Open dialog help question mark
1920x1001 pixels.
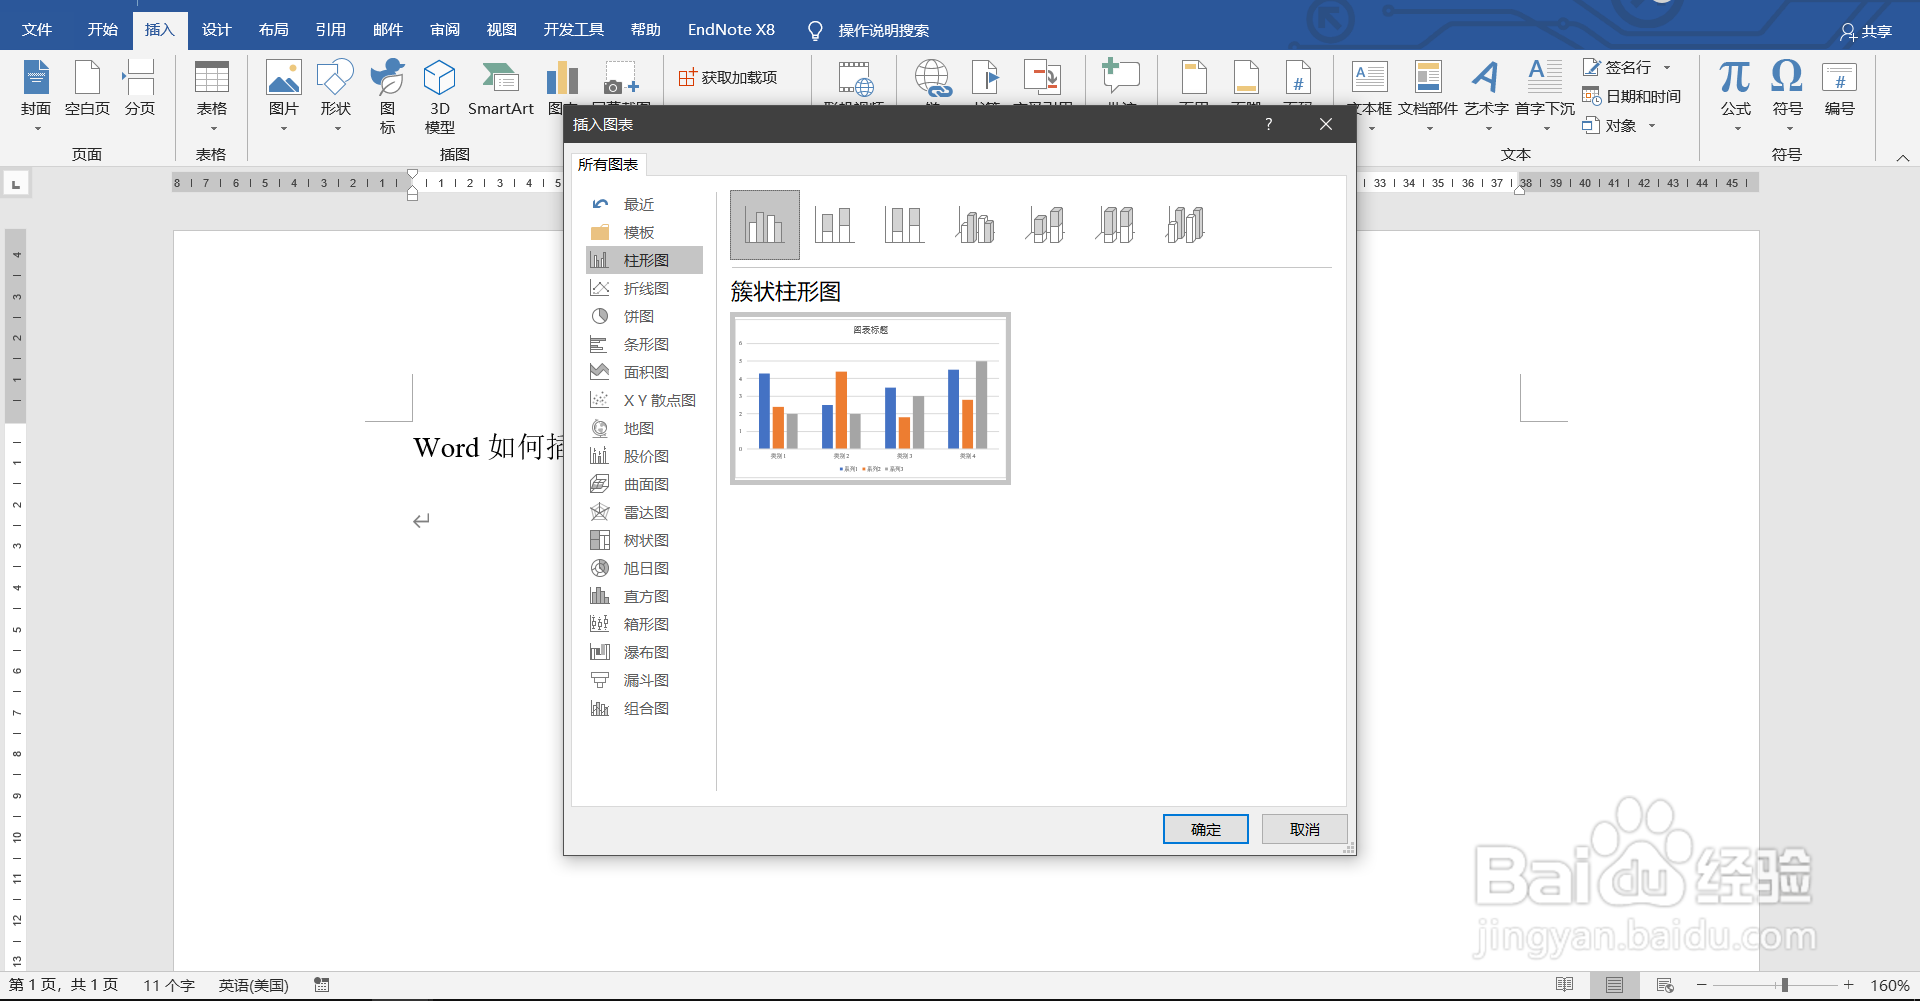[x=1268, y=124]
